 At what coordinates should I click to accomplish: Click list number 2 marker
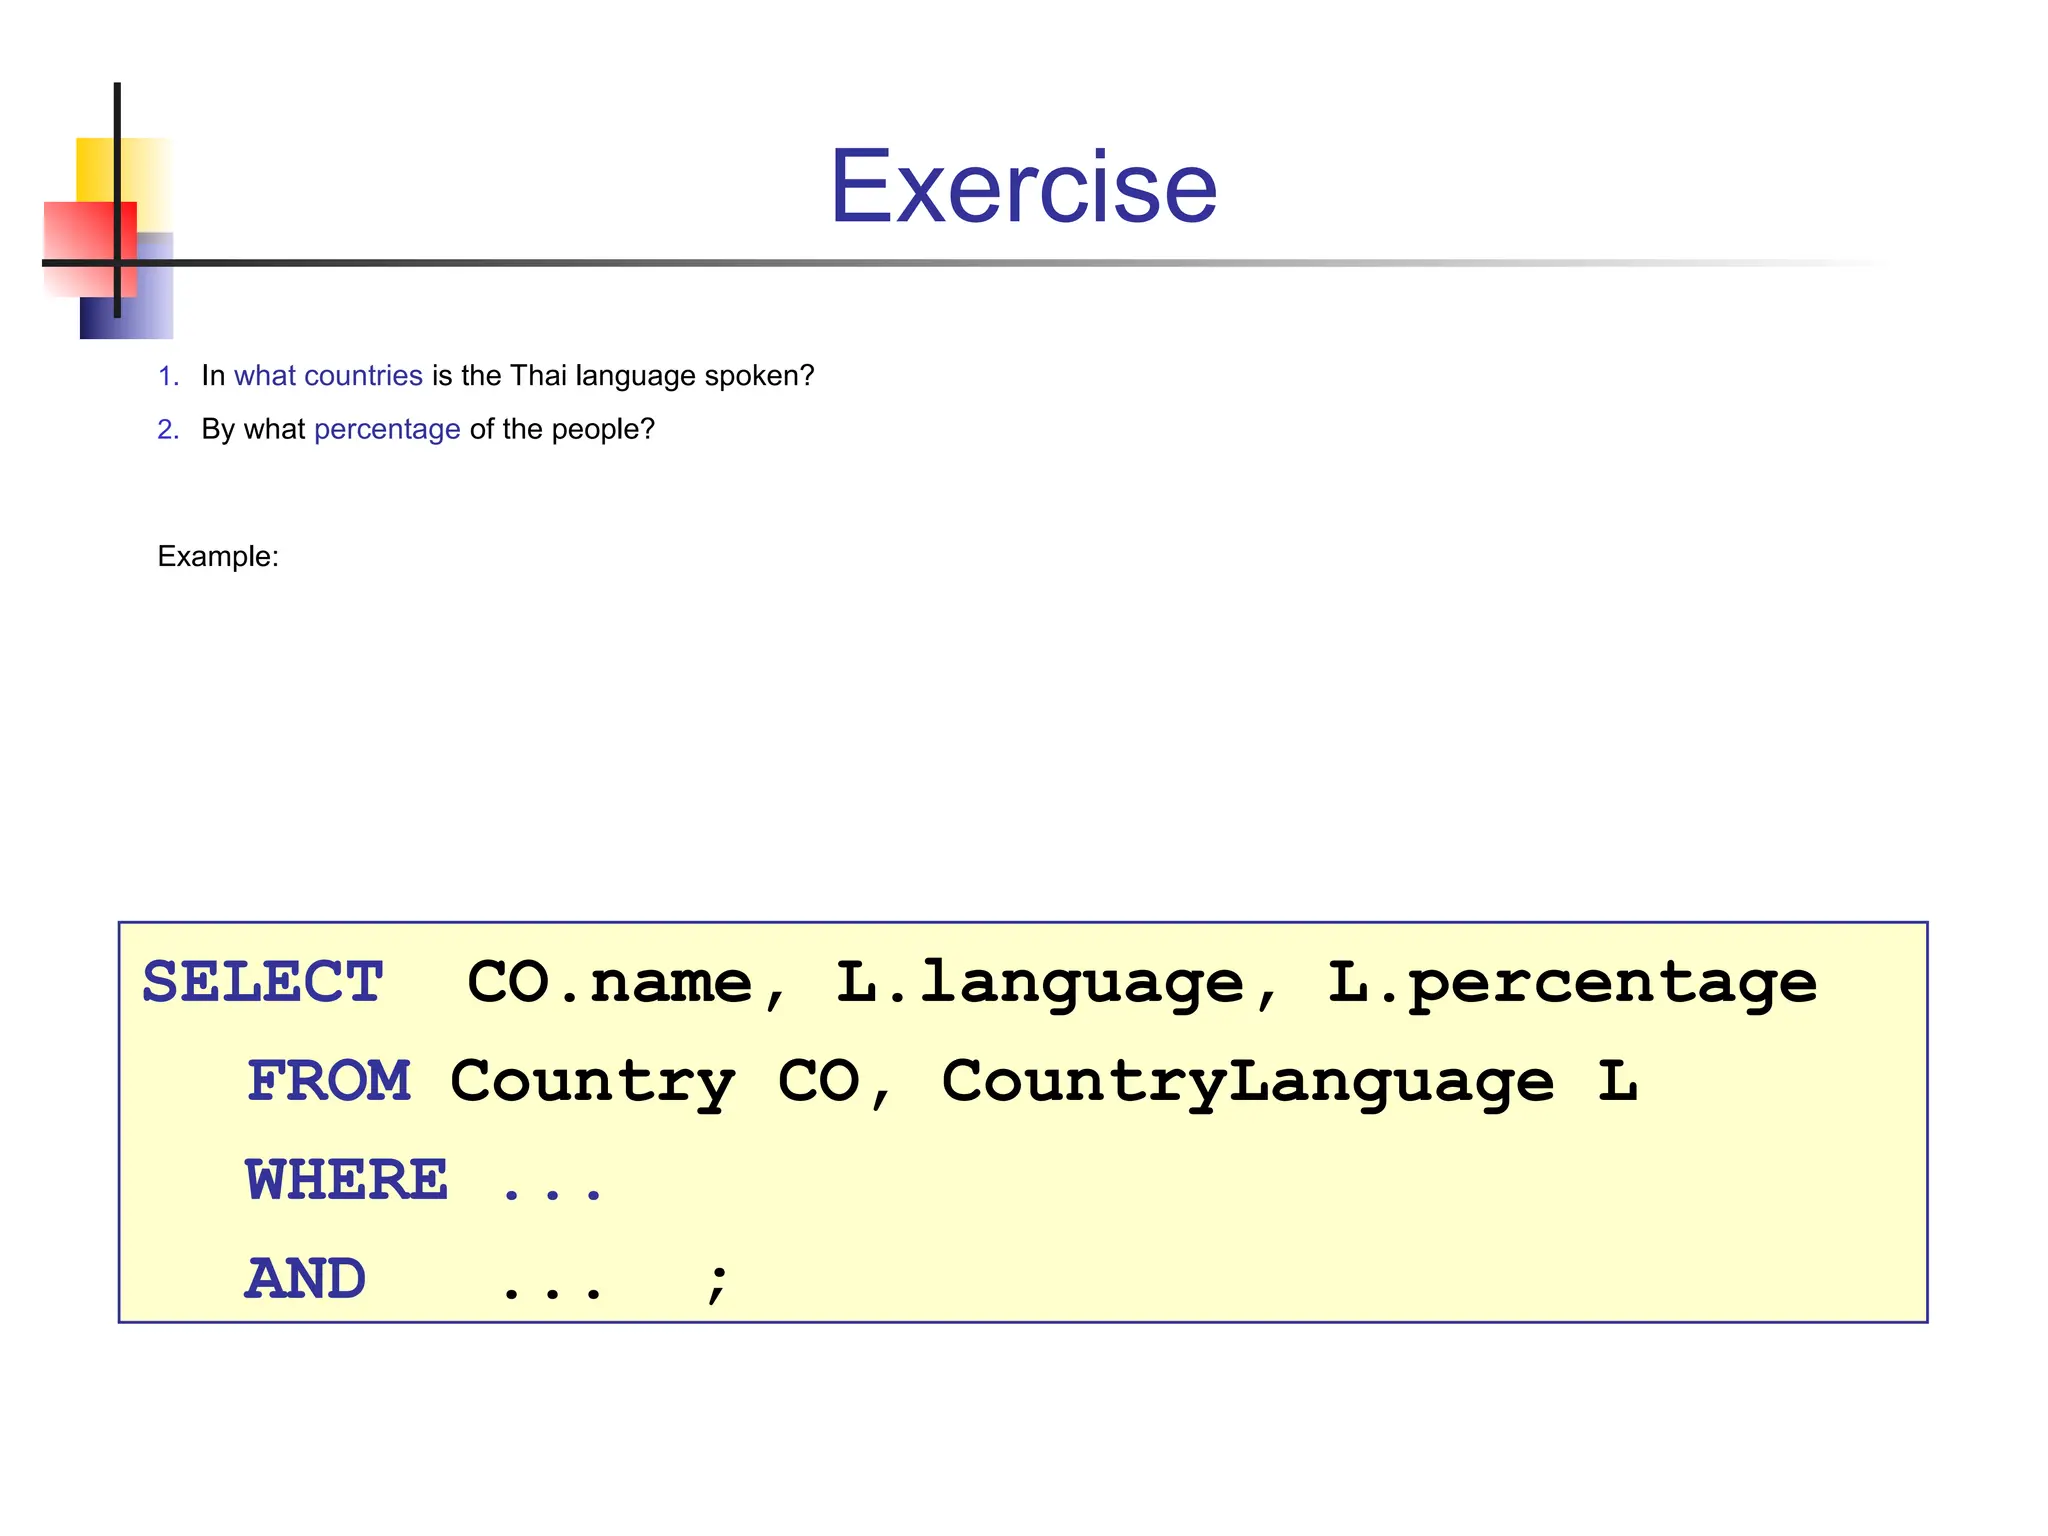168,429
